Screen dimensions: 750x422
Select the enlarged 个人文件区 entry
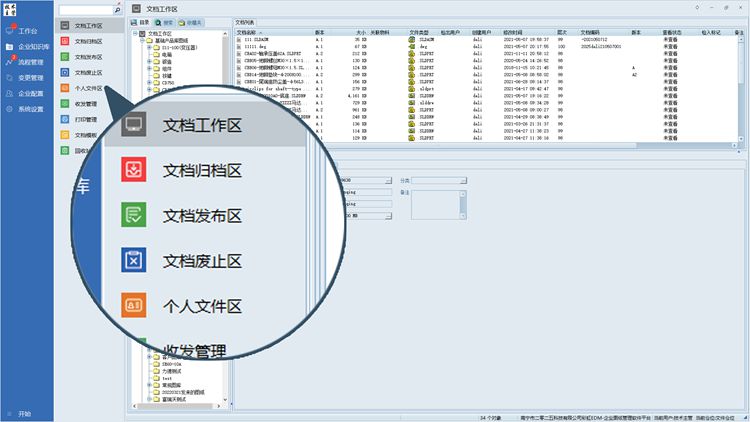point(202,304)
